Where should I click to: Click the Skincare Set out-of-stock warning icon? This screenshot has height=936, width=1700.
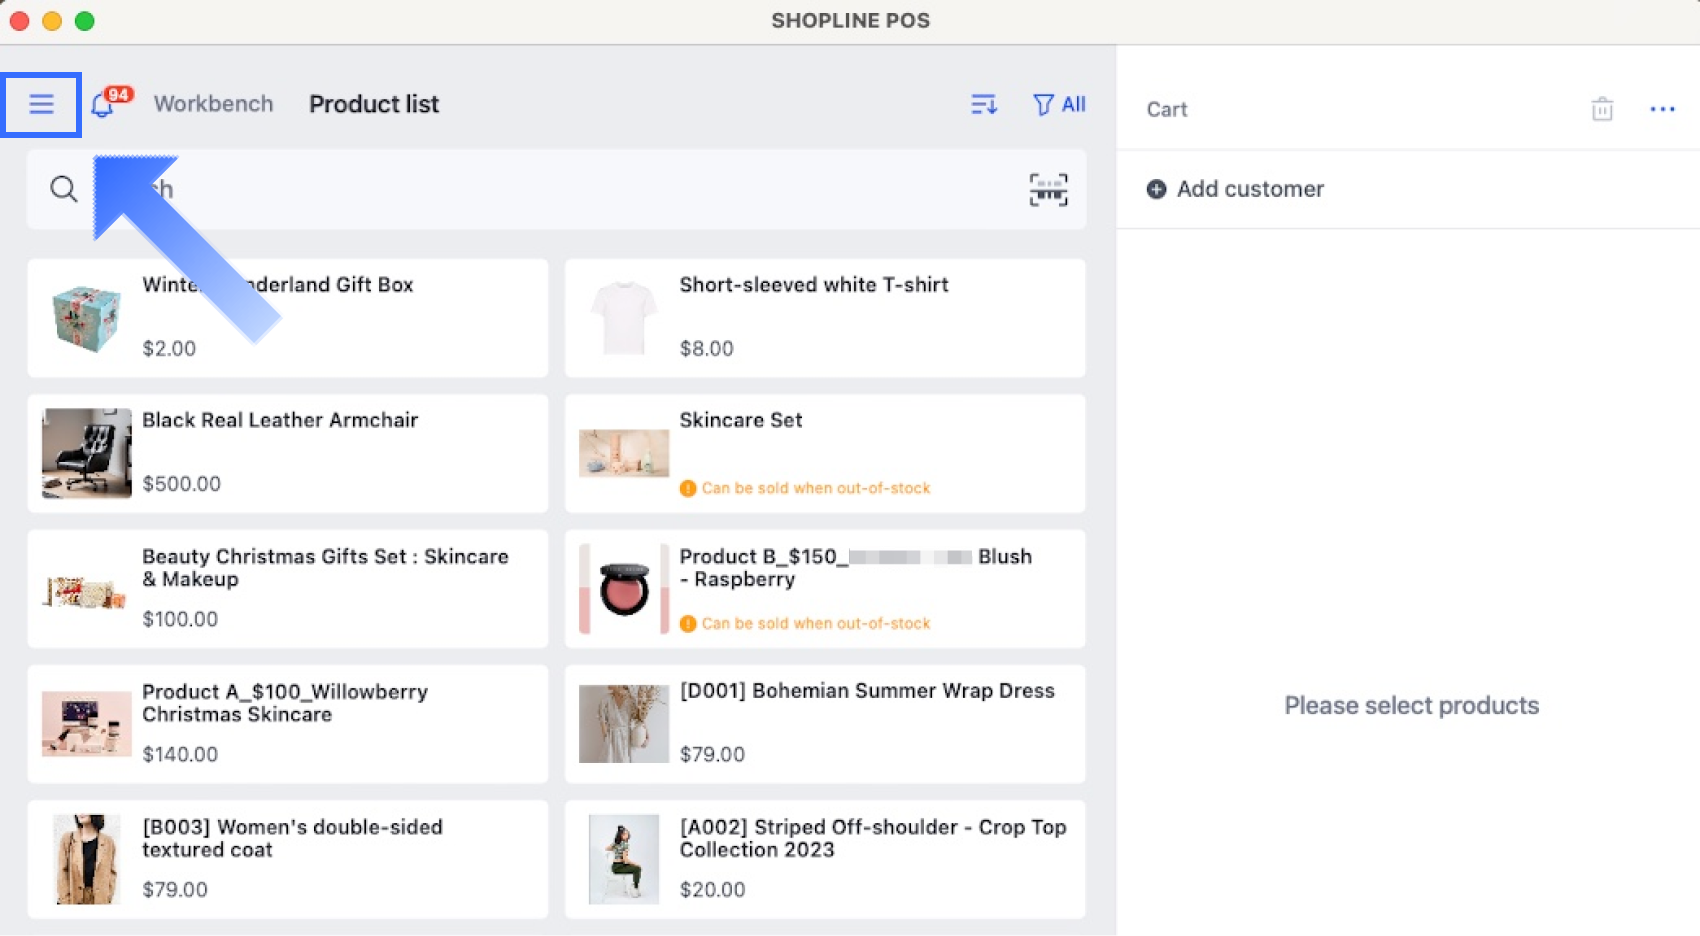(688, 488)
